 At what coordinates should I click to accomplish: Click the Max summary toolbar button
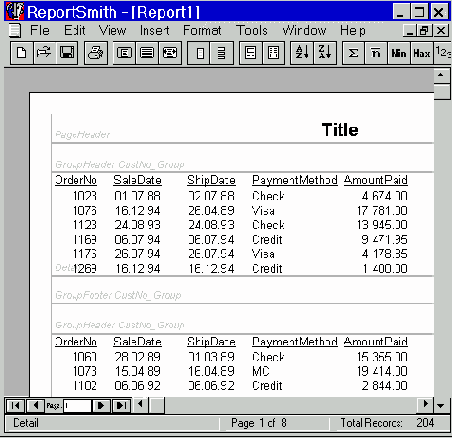pyautogui.click(x=422, y=53)
